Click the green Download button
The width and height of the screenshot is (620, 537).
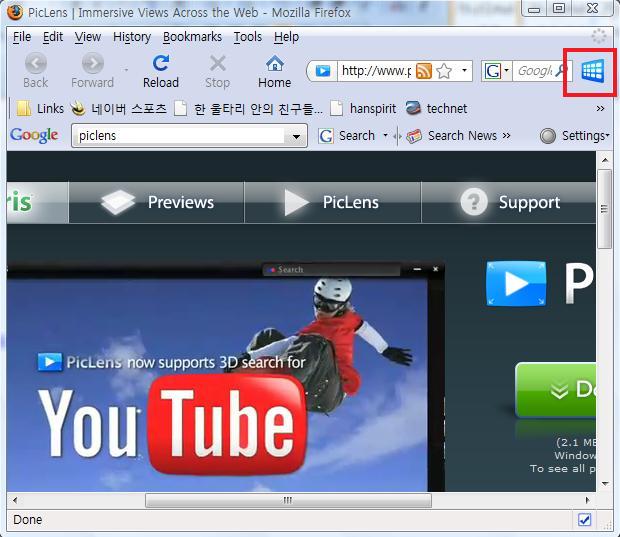(x=556, y=390)
